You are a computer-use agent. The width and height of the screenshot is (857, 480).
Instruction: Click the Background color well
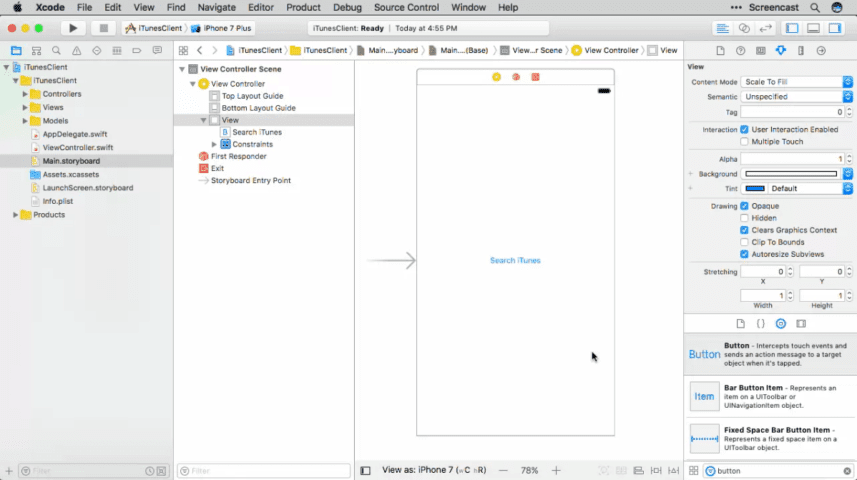click(x=790, y=174)
